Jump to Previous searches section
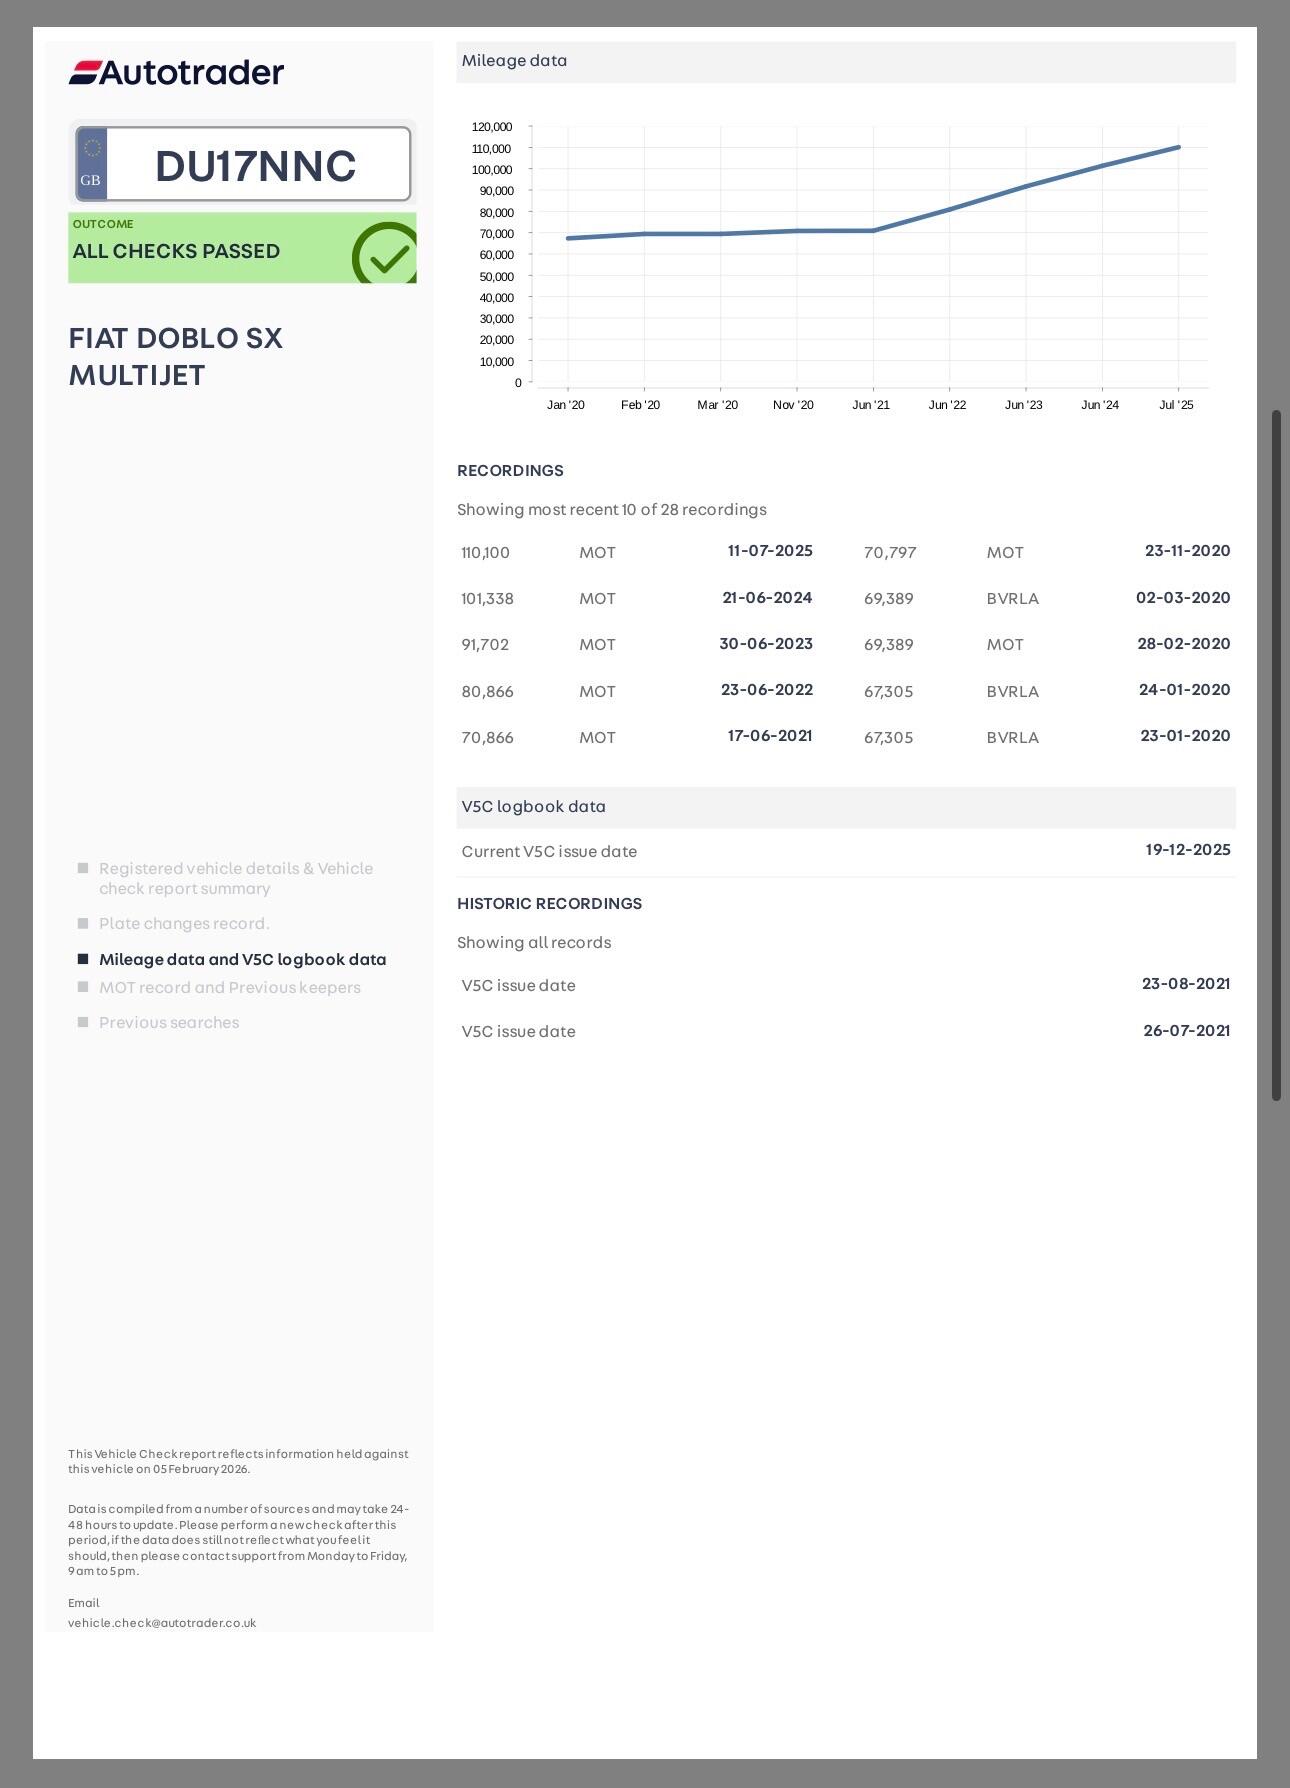The width and height of the screenshot is (1290, 1788). (169, 1022)
